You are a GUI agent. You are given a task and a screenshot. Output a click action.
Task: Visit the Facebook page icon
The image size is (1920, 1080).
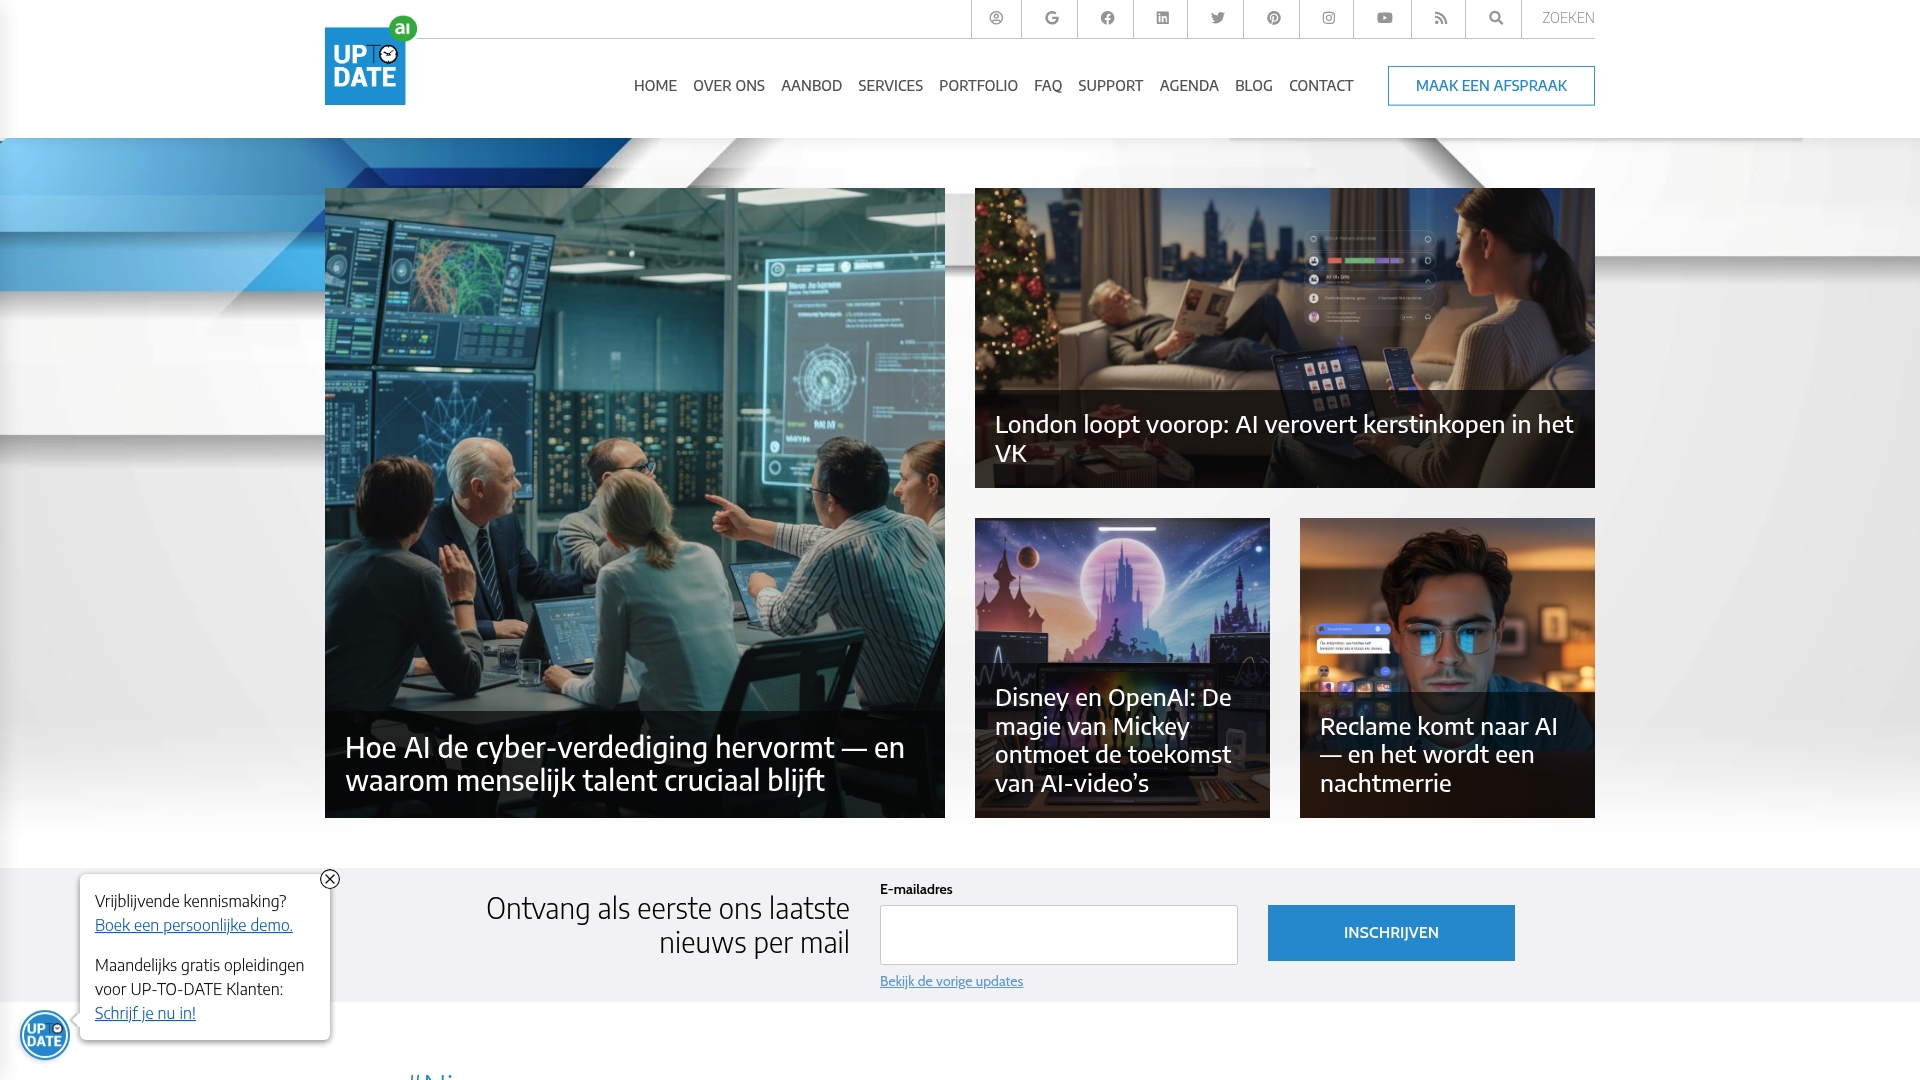point(1107,18)
